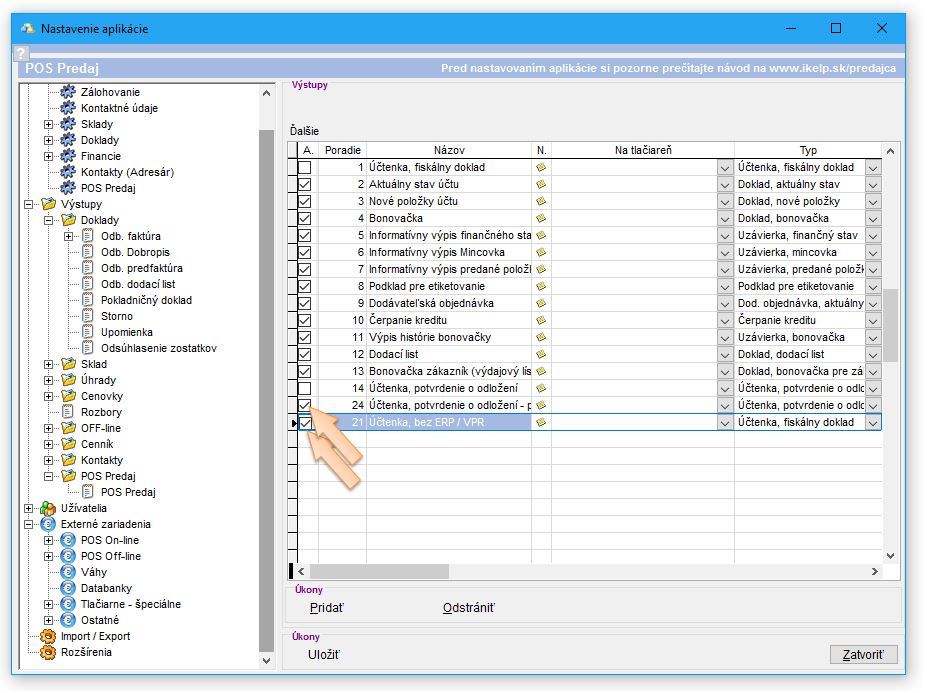Viewport: 927px width, 693px height.
Task: Disable Informatívny výpis Mincovka checkbox
Action: [304, 252]
